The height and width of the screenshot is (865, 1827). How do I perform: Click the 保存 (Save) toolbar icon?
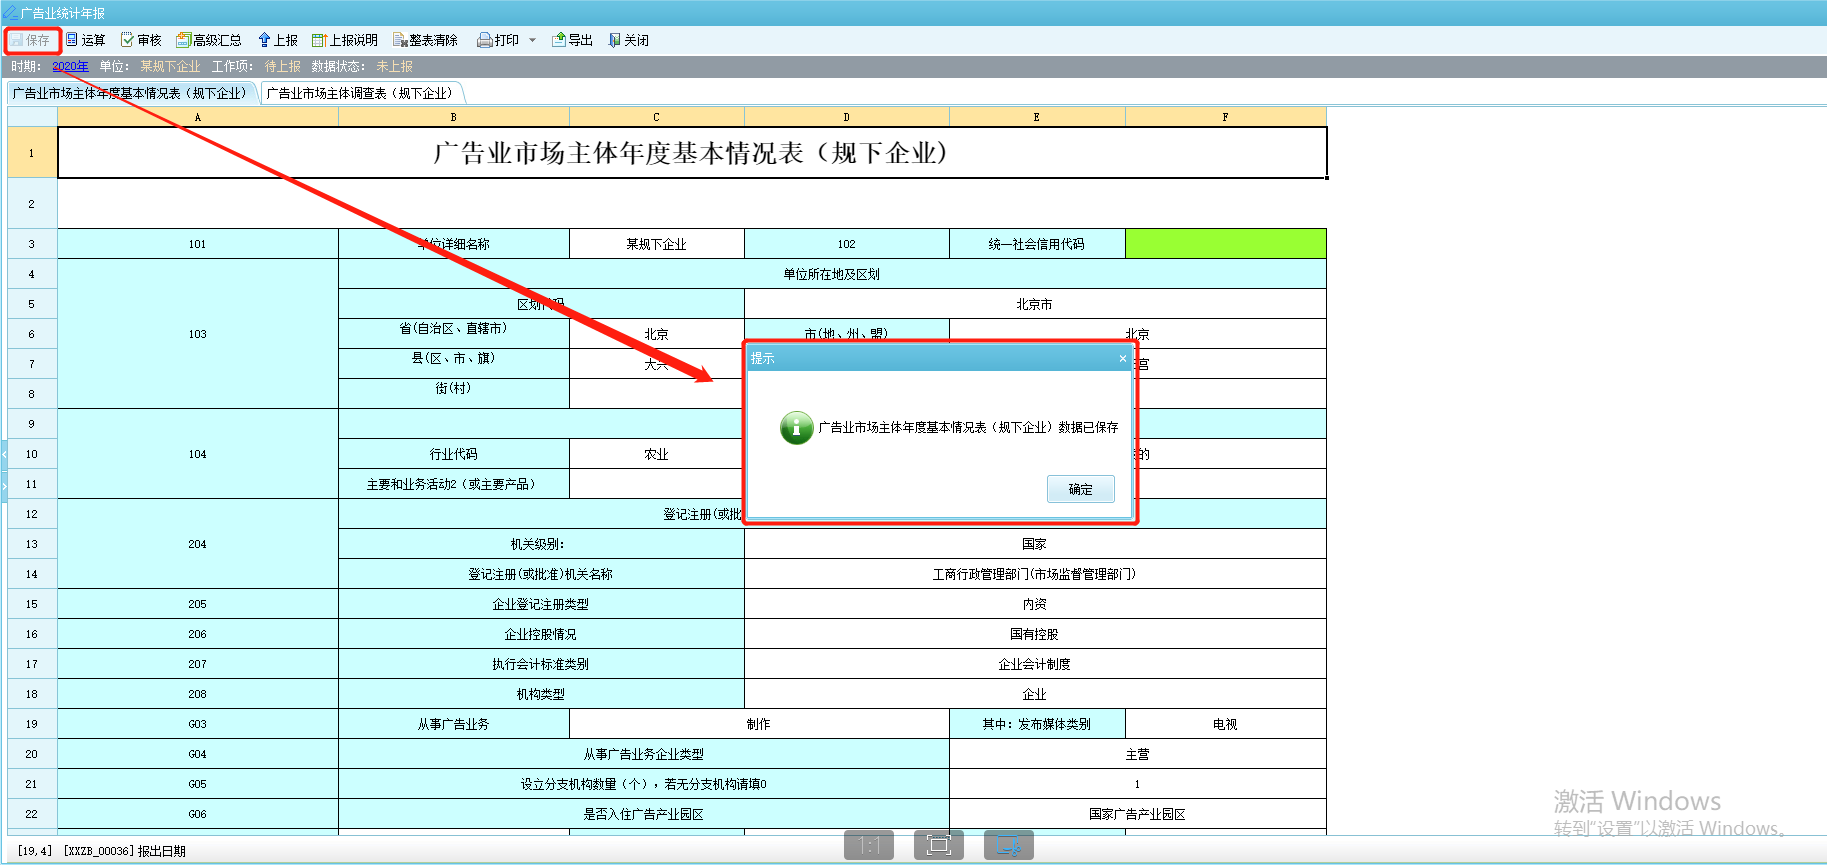(x=30, y=40)
